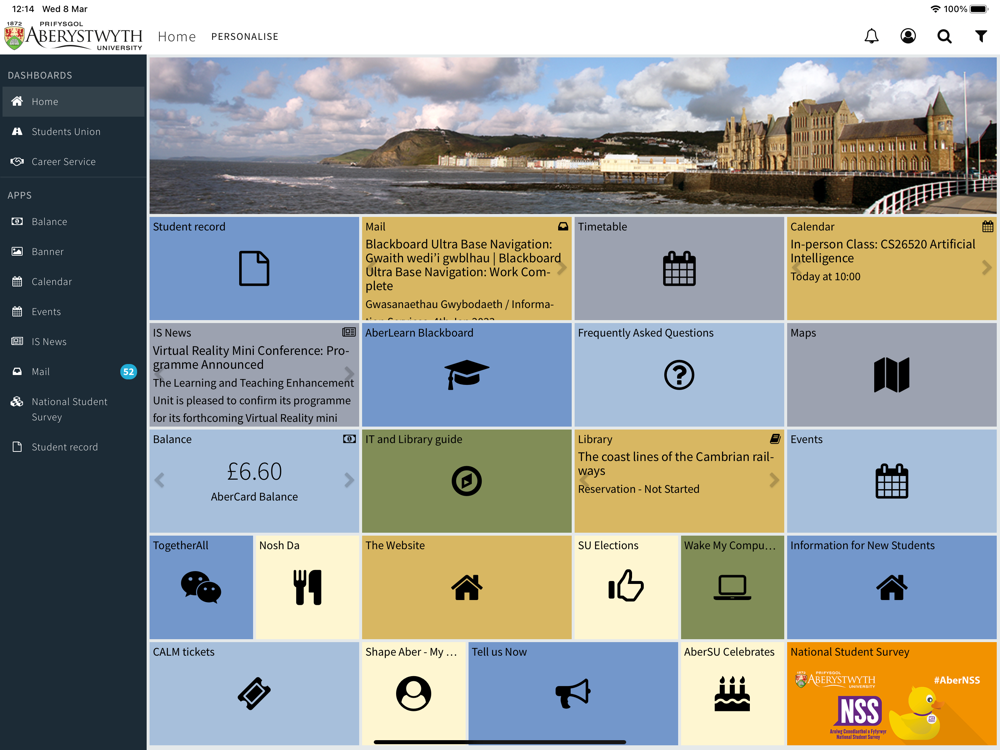The image size is (1000, 750).
Task: Click the £6.60 AberCard balance amount
Action: coord(254,471)
